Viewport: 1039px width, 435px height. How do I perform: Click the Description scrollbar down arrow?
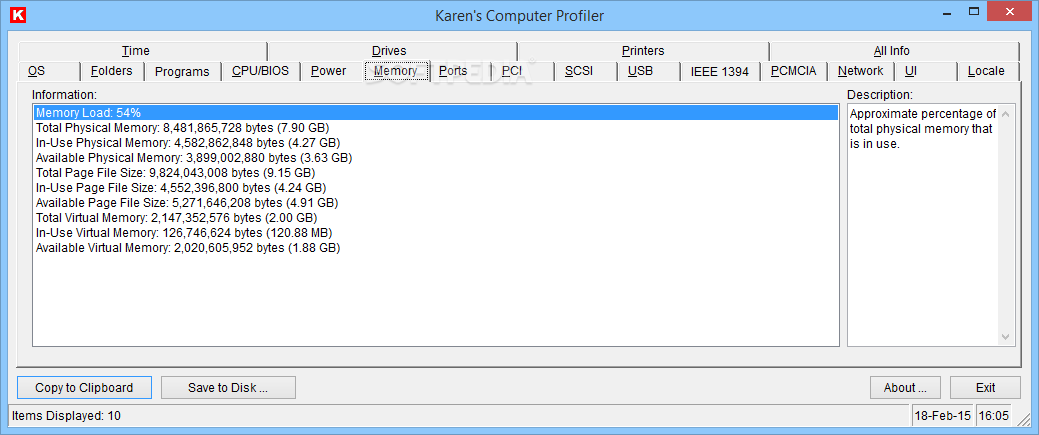pos(1006,337)
